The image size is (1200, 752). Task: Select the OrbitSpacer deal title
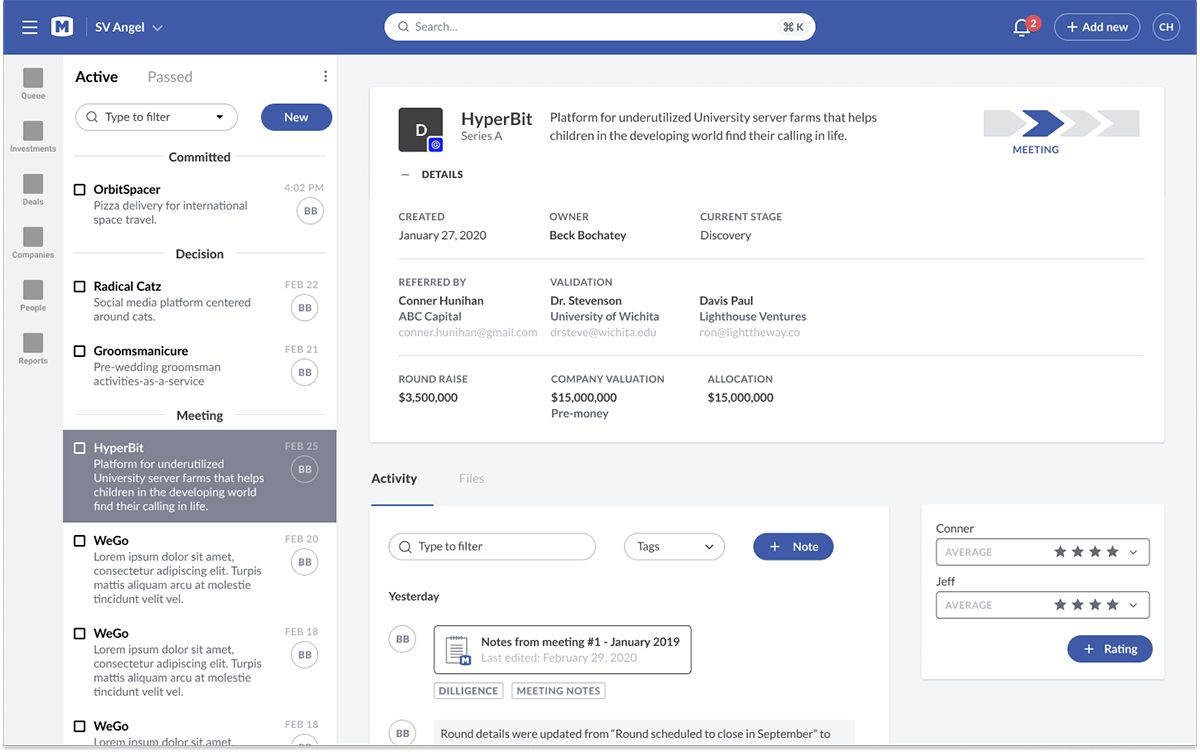[127, 189]
